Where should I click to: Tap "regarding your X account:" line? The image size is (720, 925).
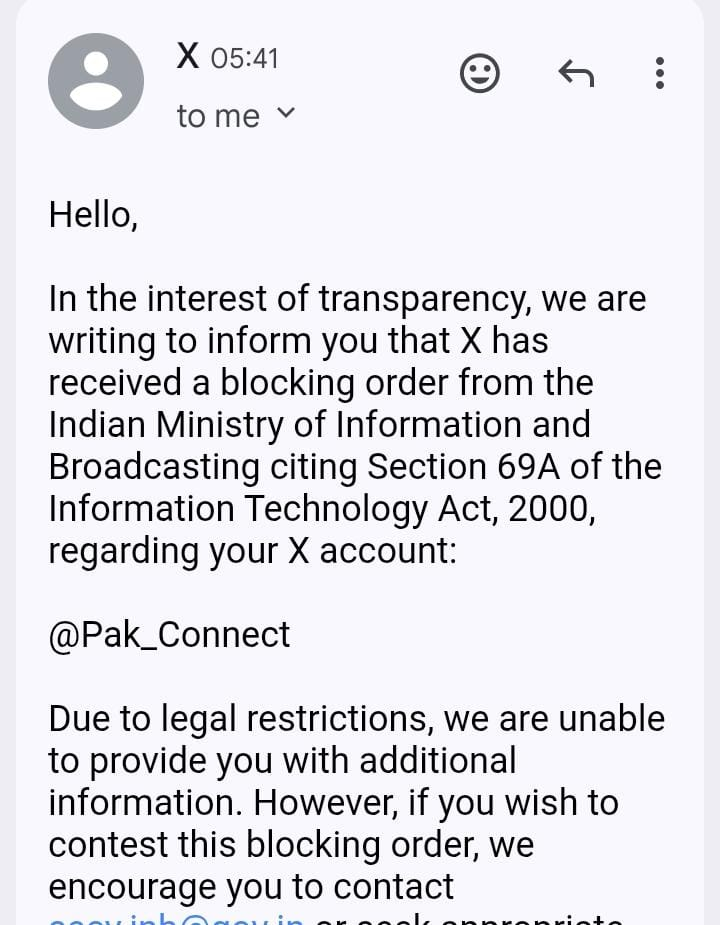[252, 551]
